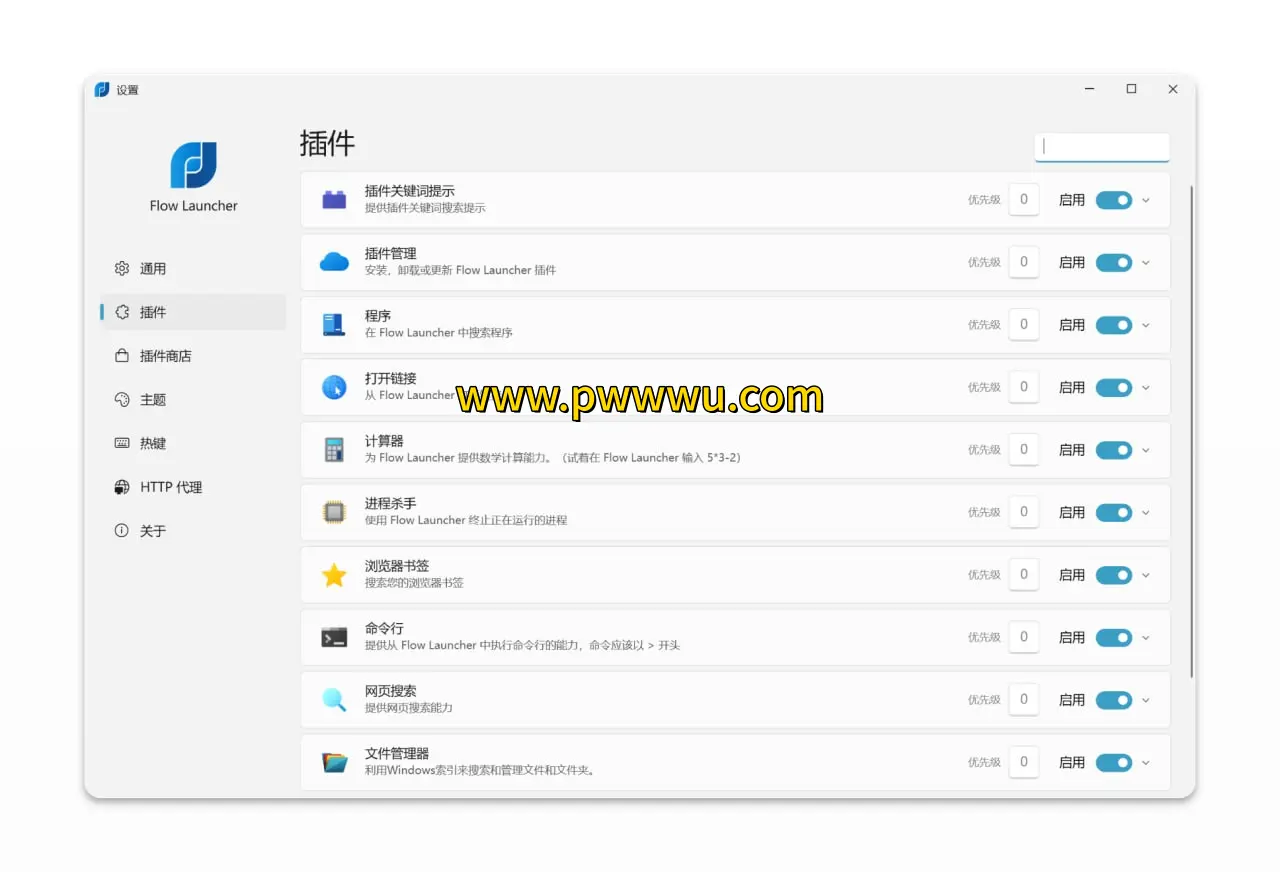
Task: Open the 关于 page
Action: [x=153, y=531]
